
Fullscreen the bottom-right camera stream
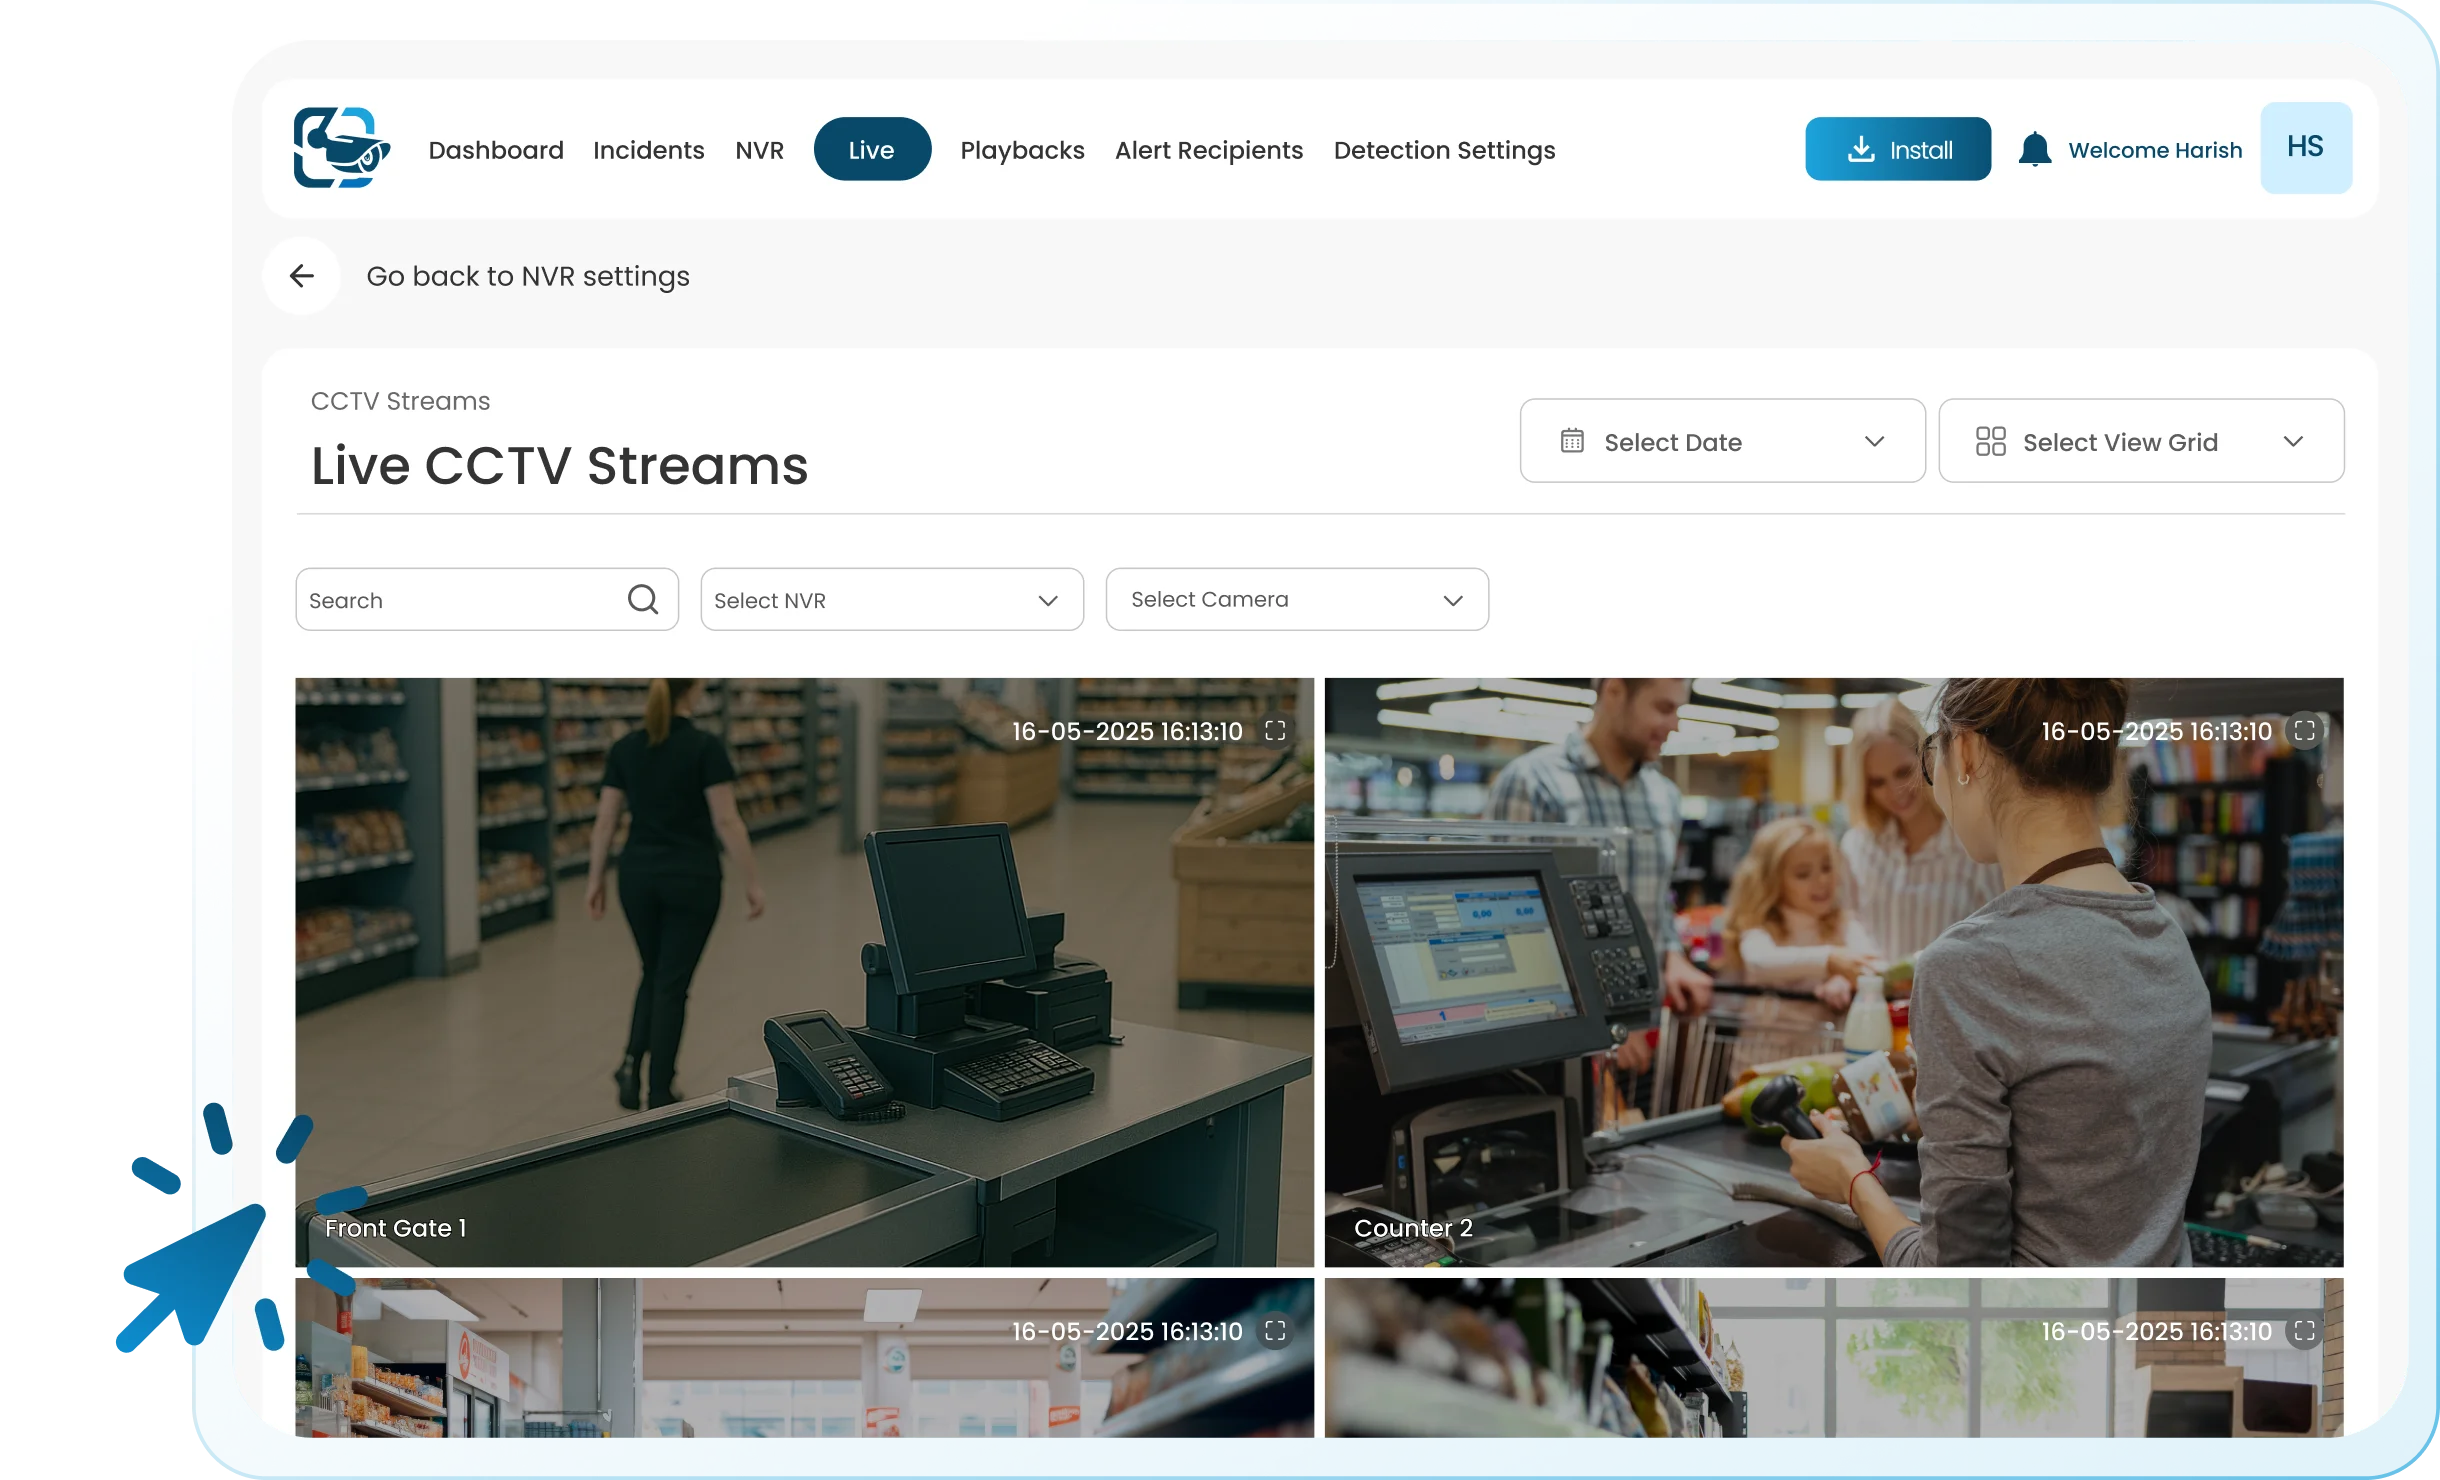pyautogui.click(x=2304, y=1331)
